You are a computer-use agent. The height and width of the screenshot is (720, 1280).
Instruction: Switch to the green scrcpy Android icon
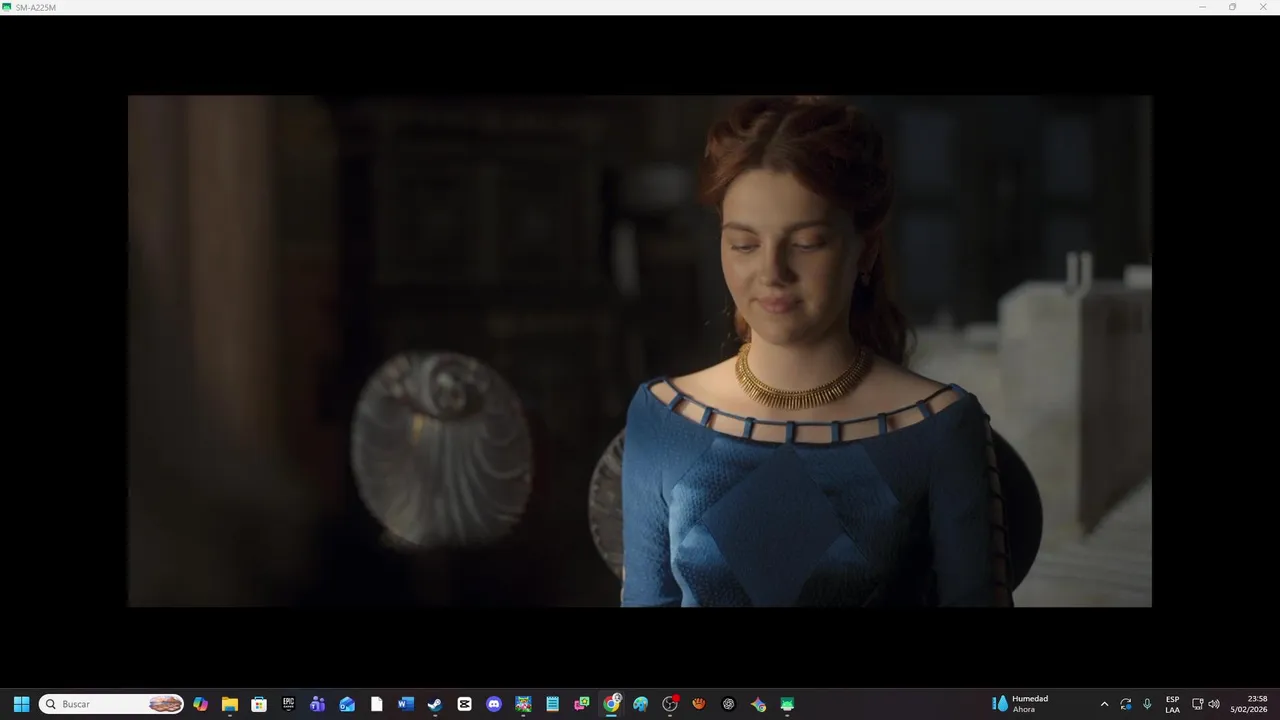787,704
